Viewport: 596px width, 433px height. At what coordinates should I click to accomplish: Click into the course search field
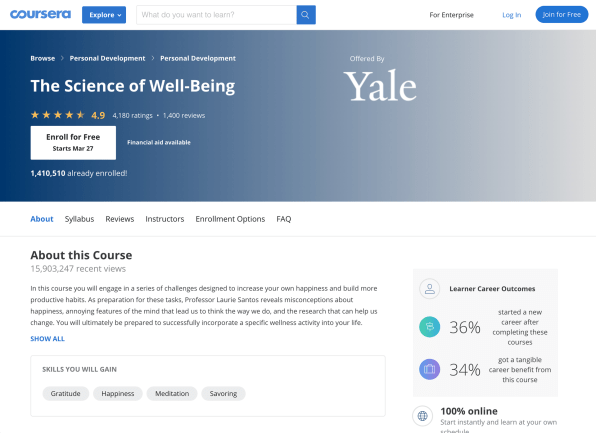216,15
